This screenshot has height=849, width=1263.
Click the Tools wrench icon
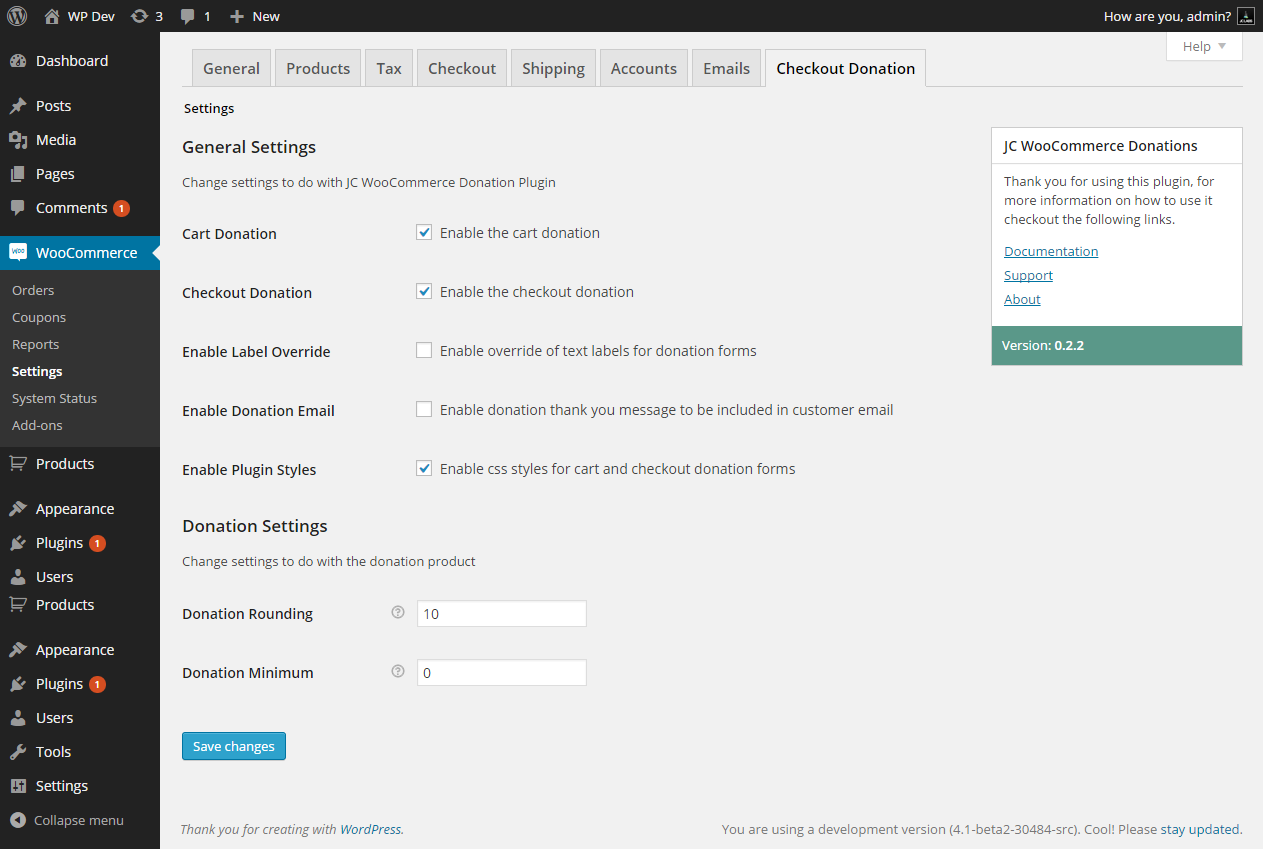[x=18, y=752]
